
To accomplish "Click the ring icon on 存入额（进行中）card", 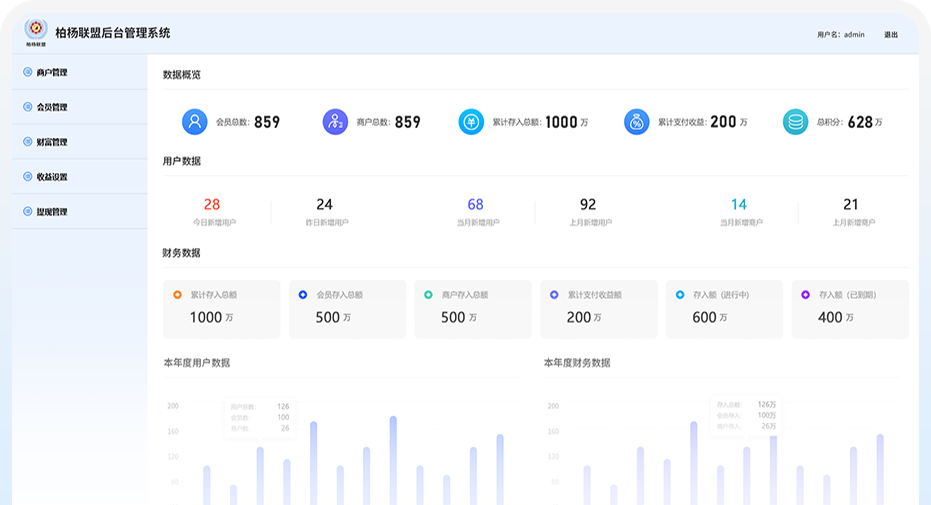I will coord(680,294).
